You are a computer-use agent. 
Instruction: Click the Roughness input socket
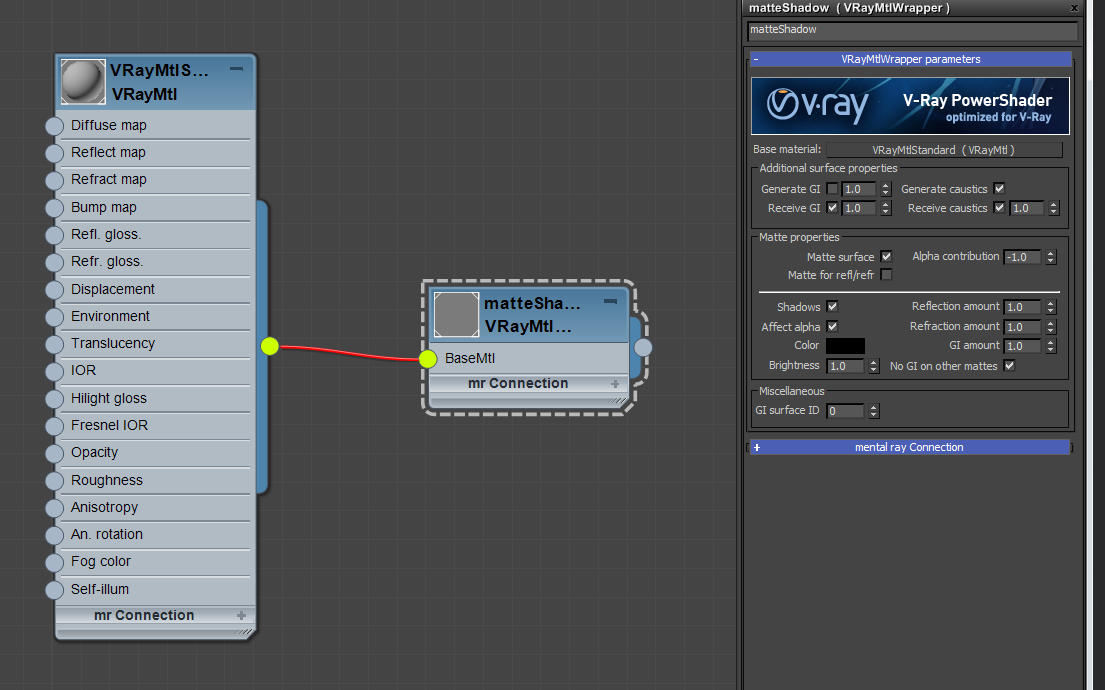pos(54,481)
